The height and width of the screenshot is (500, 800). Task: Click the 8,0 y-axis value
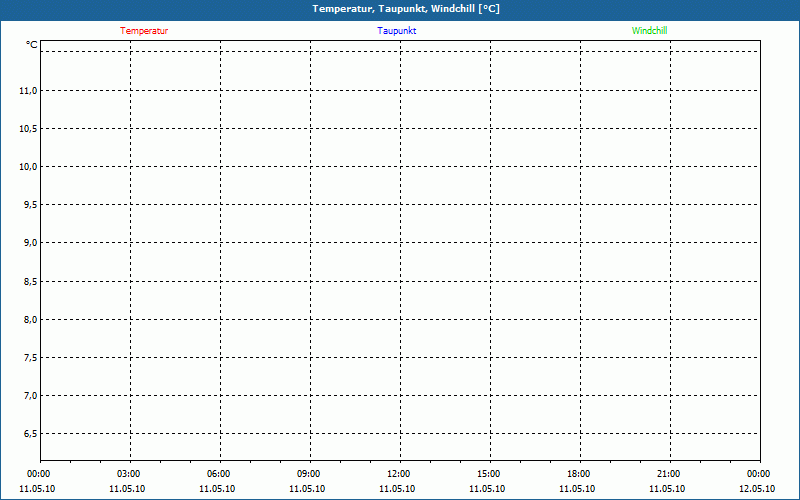[x=30, y=320]
